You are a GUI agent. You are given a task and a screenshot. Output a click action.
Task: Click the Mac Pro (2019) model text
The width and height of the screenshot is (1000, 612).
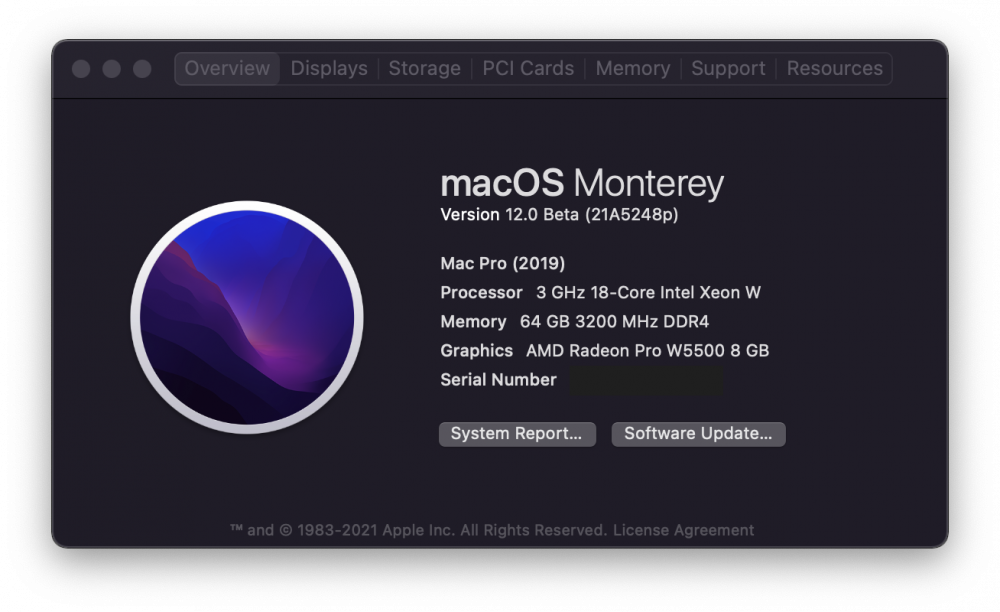coord(503,263)
